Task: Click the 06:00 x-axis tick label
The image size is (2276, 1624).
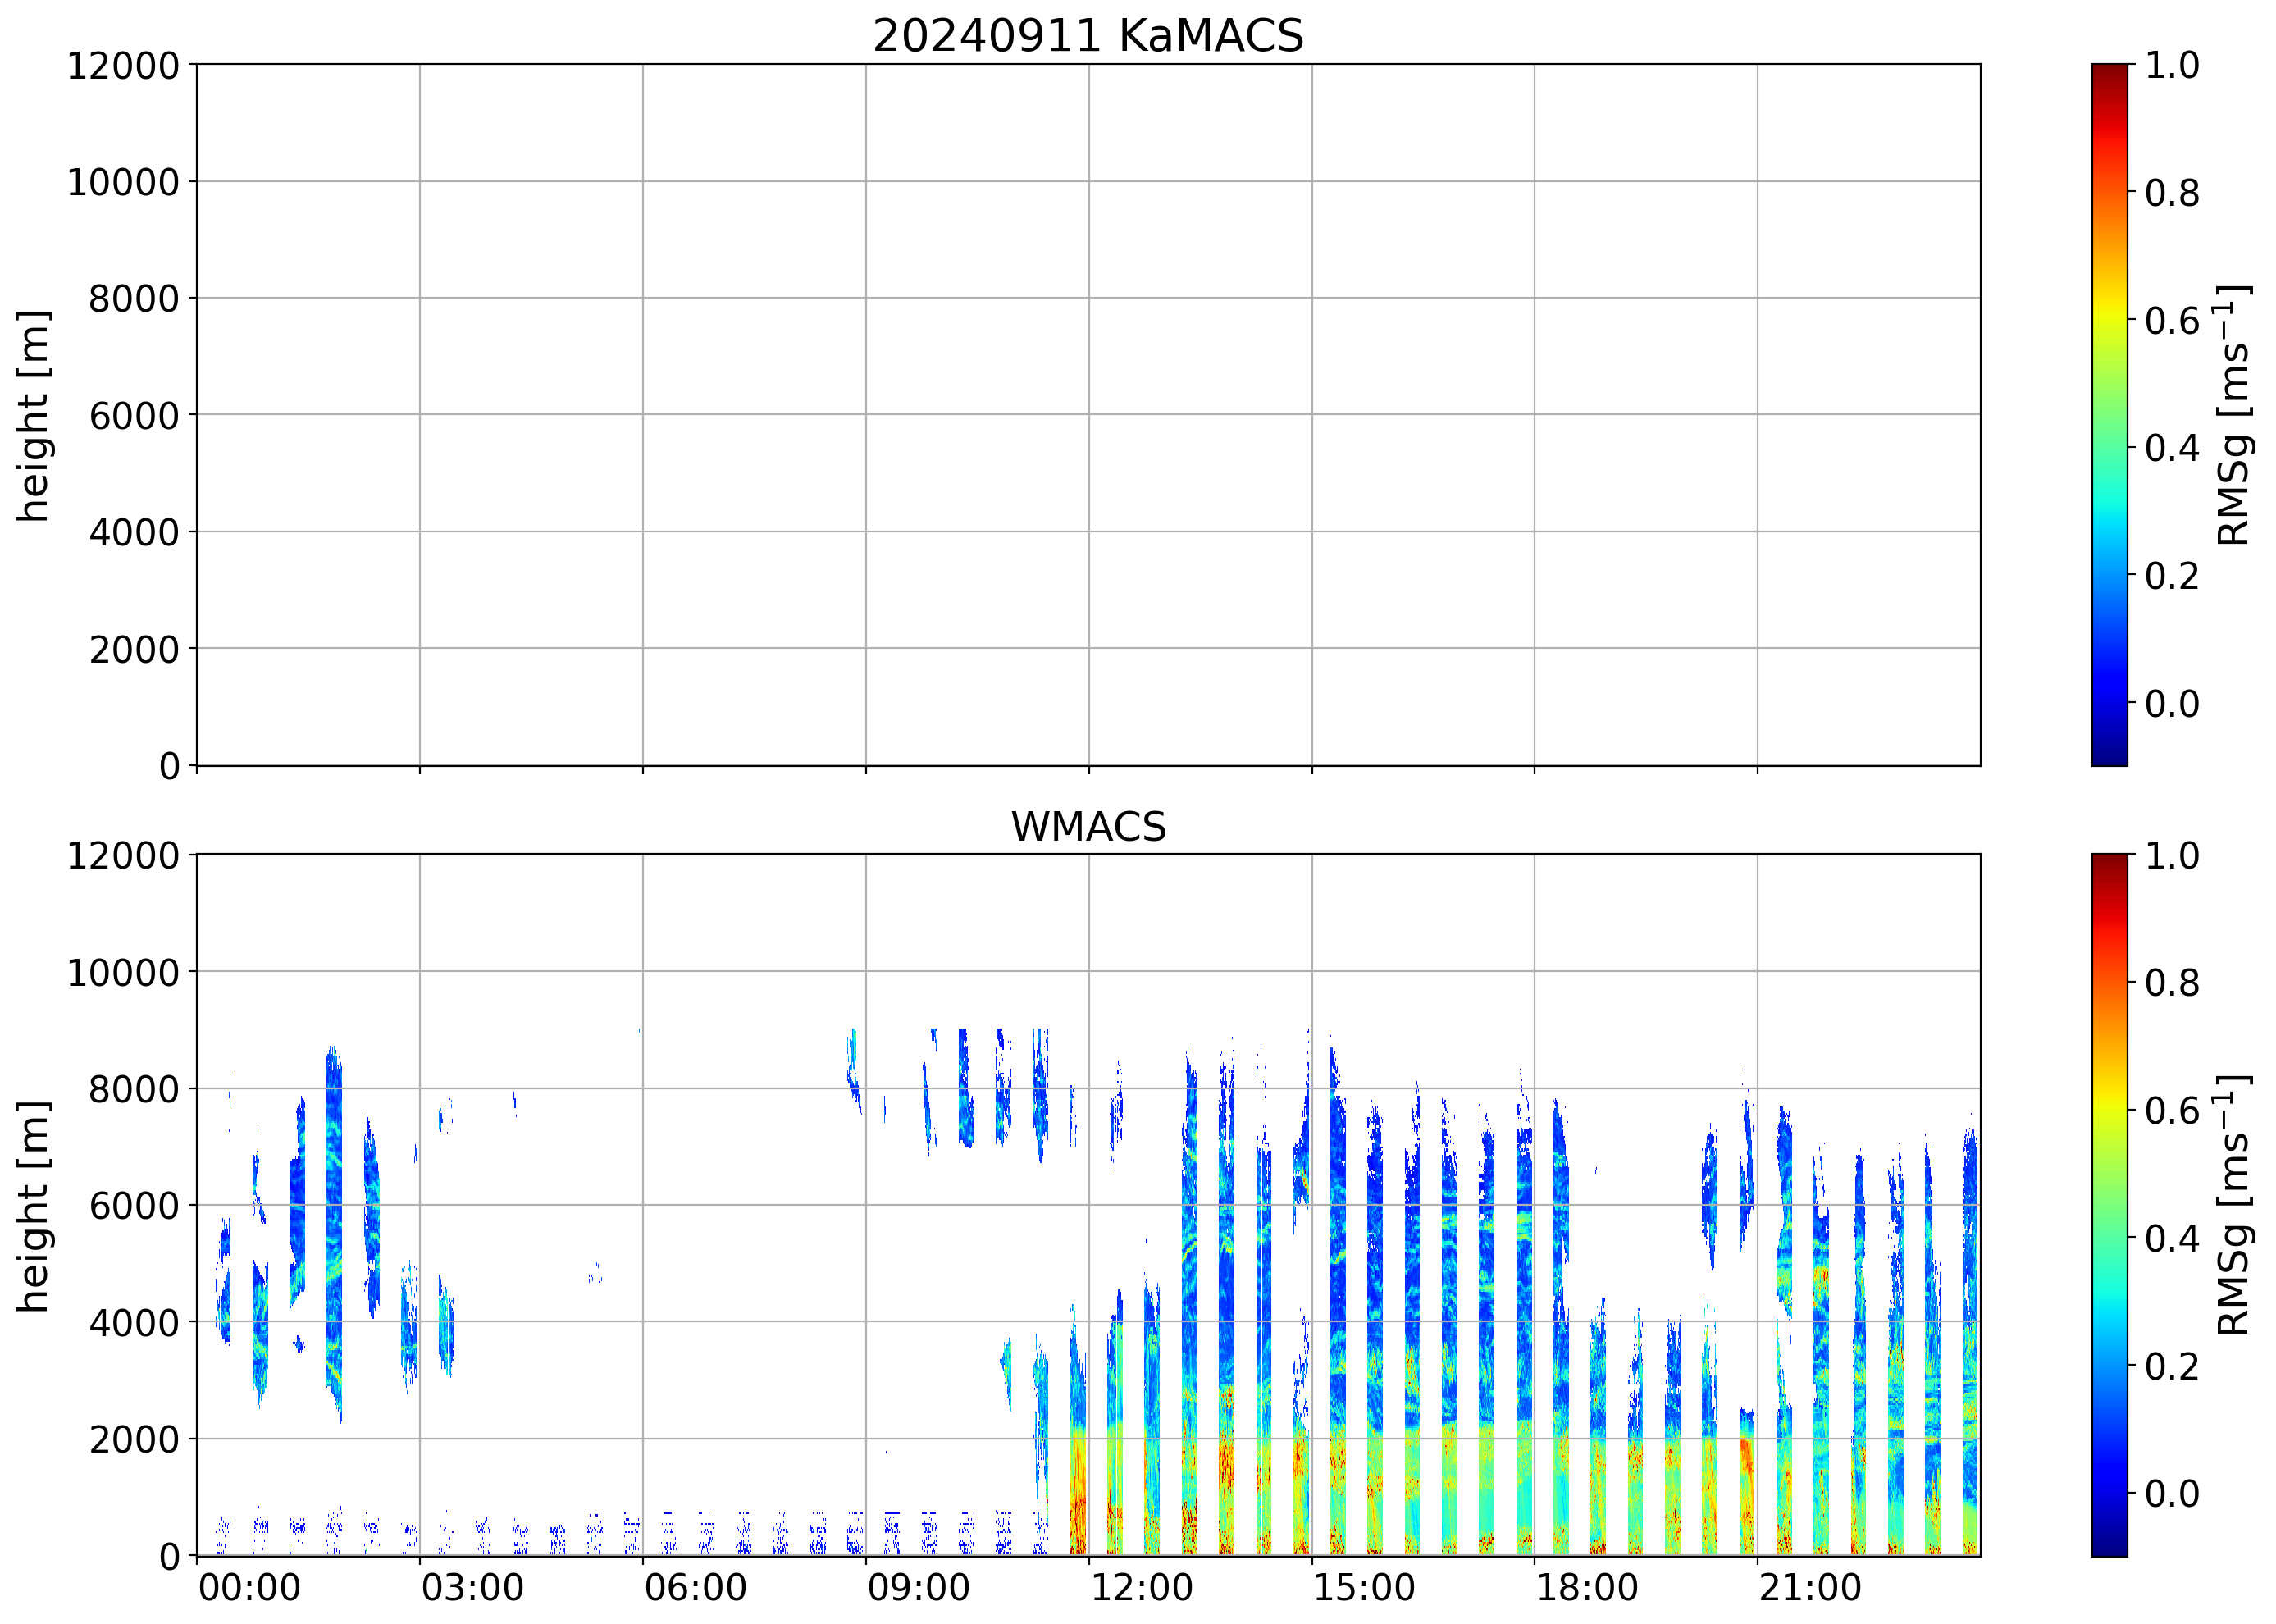Action: tap(695, 1588)
